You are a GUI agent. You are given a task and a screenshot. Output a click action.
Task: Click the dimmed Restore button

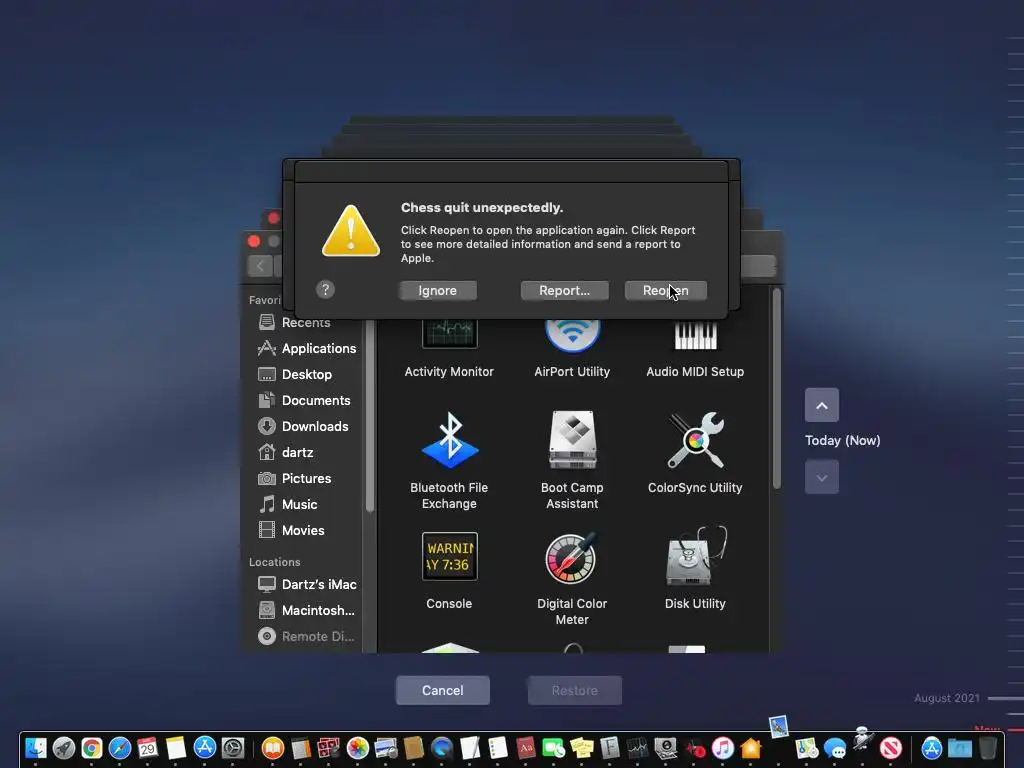pyautogui.click(x=575, y=690)
